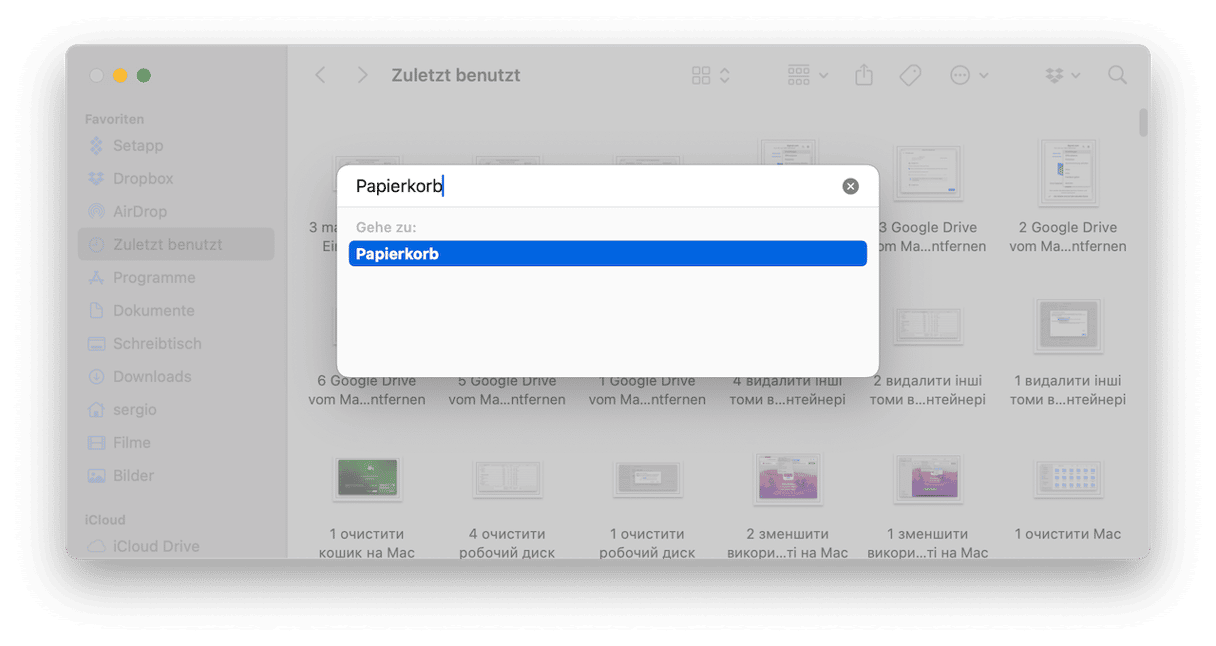Select the highlighted Papierkorb suggestion
The height and width of the screenshot is (646, 1216).
[607, 254]
